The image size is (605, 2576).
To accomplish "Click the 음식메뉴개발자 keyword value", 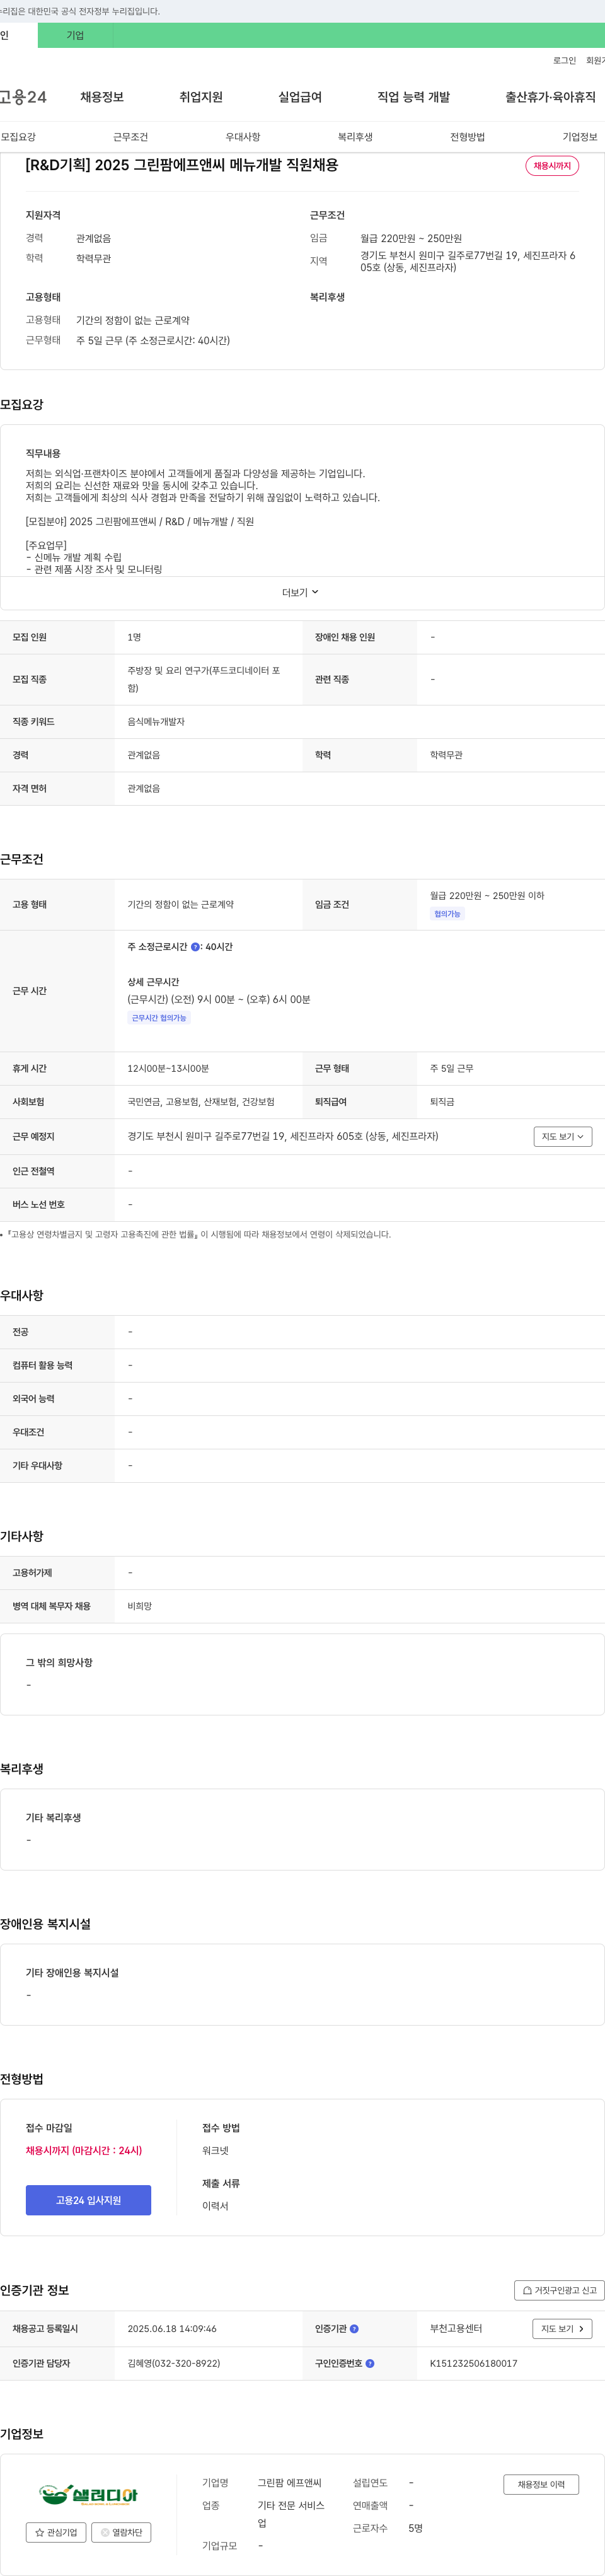I will click(x=156, y=722).
